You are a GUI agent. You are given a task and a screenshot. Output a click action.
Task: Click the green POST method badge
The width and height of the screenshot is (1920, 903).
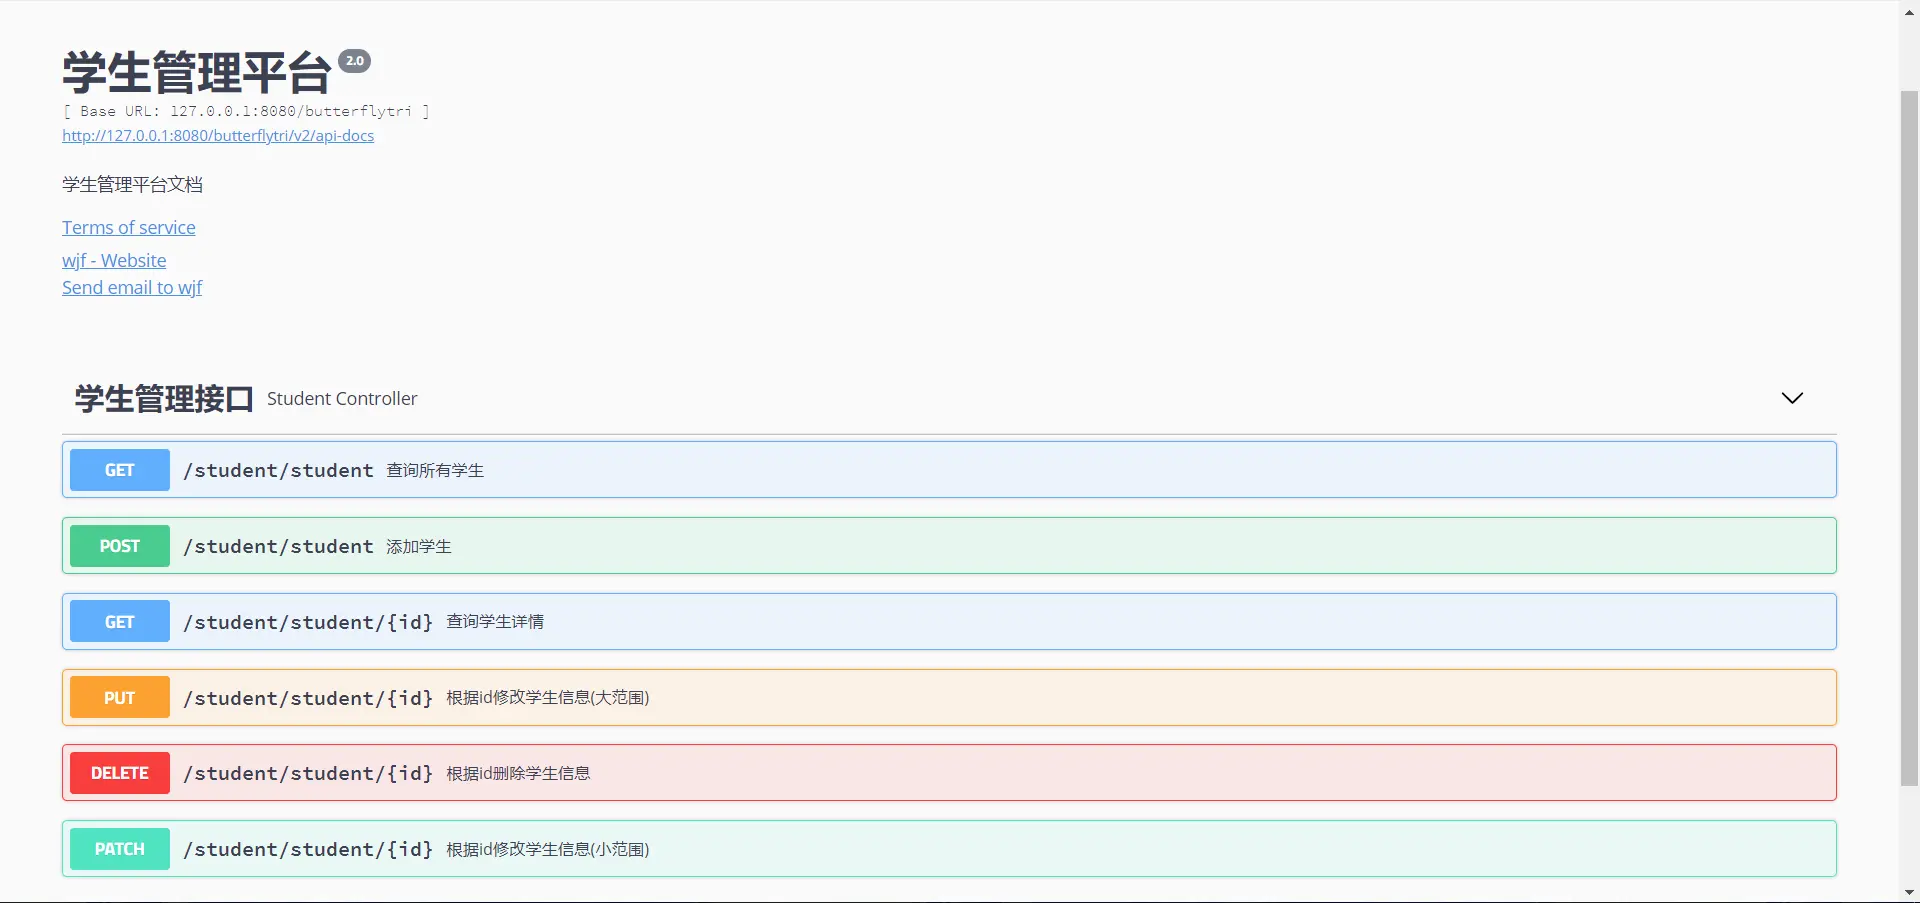click(120, 546)
